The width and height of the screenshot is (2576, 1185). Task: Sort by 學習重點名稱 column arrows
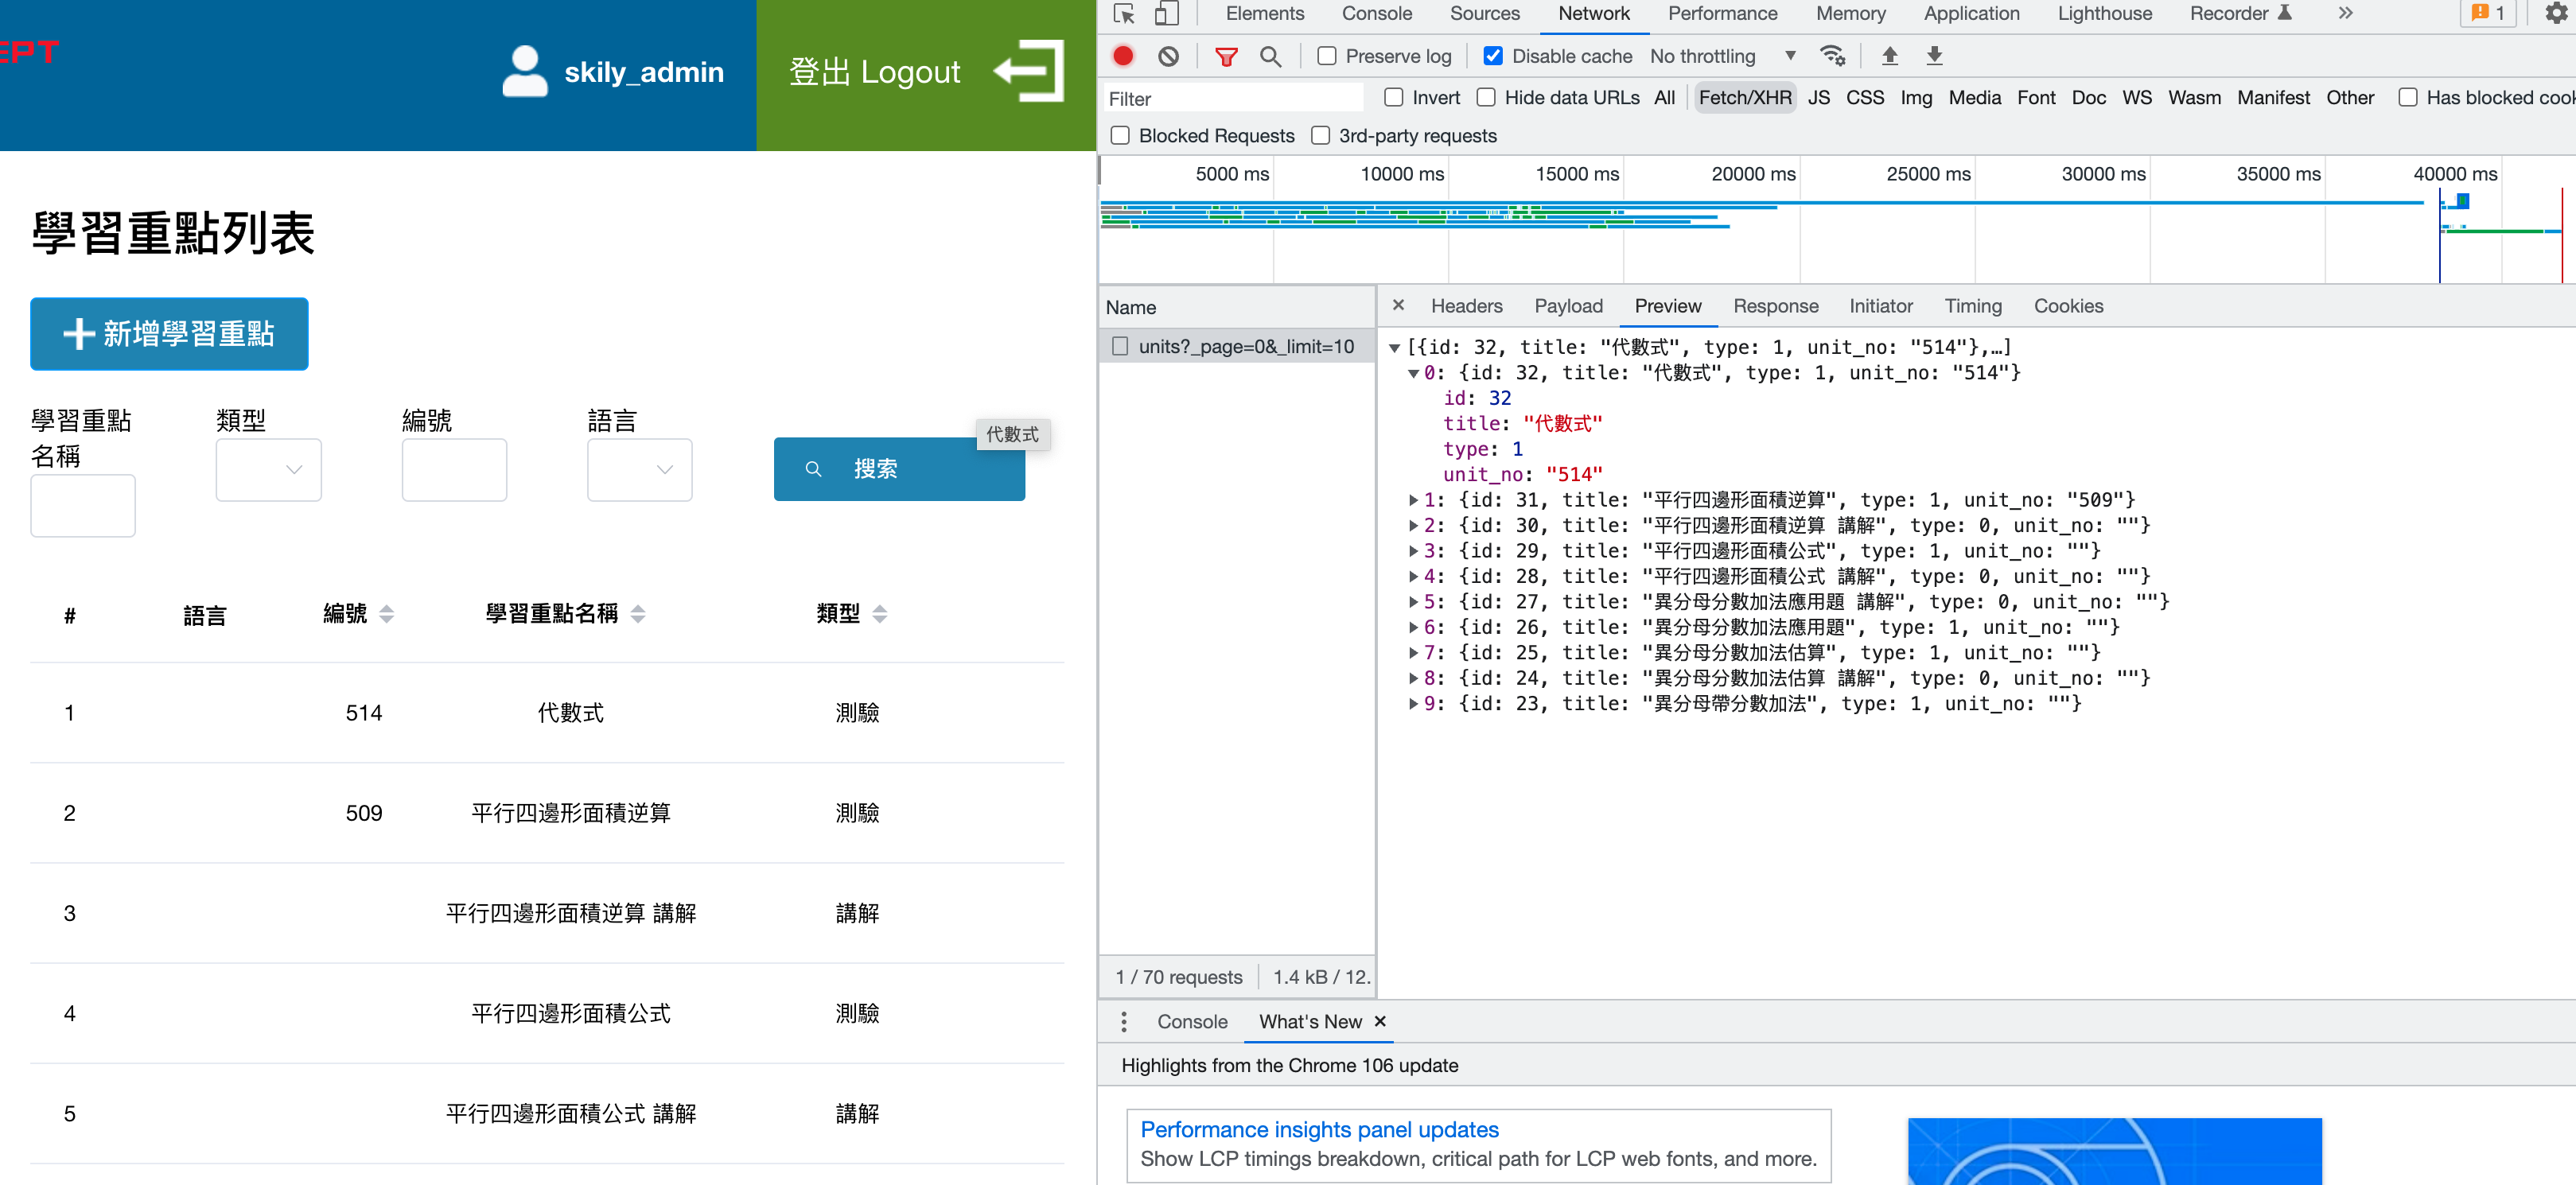point(638,614)
